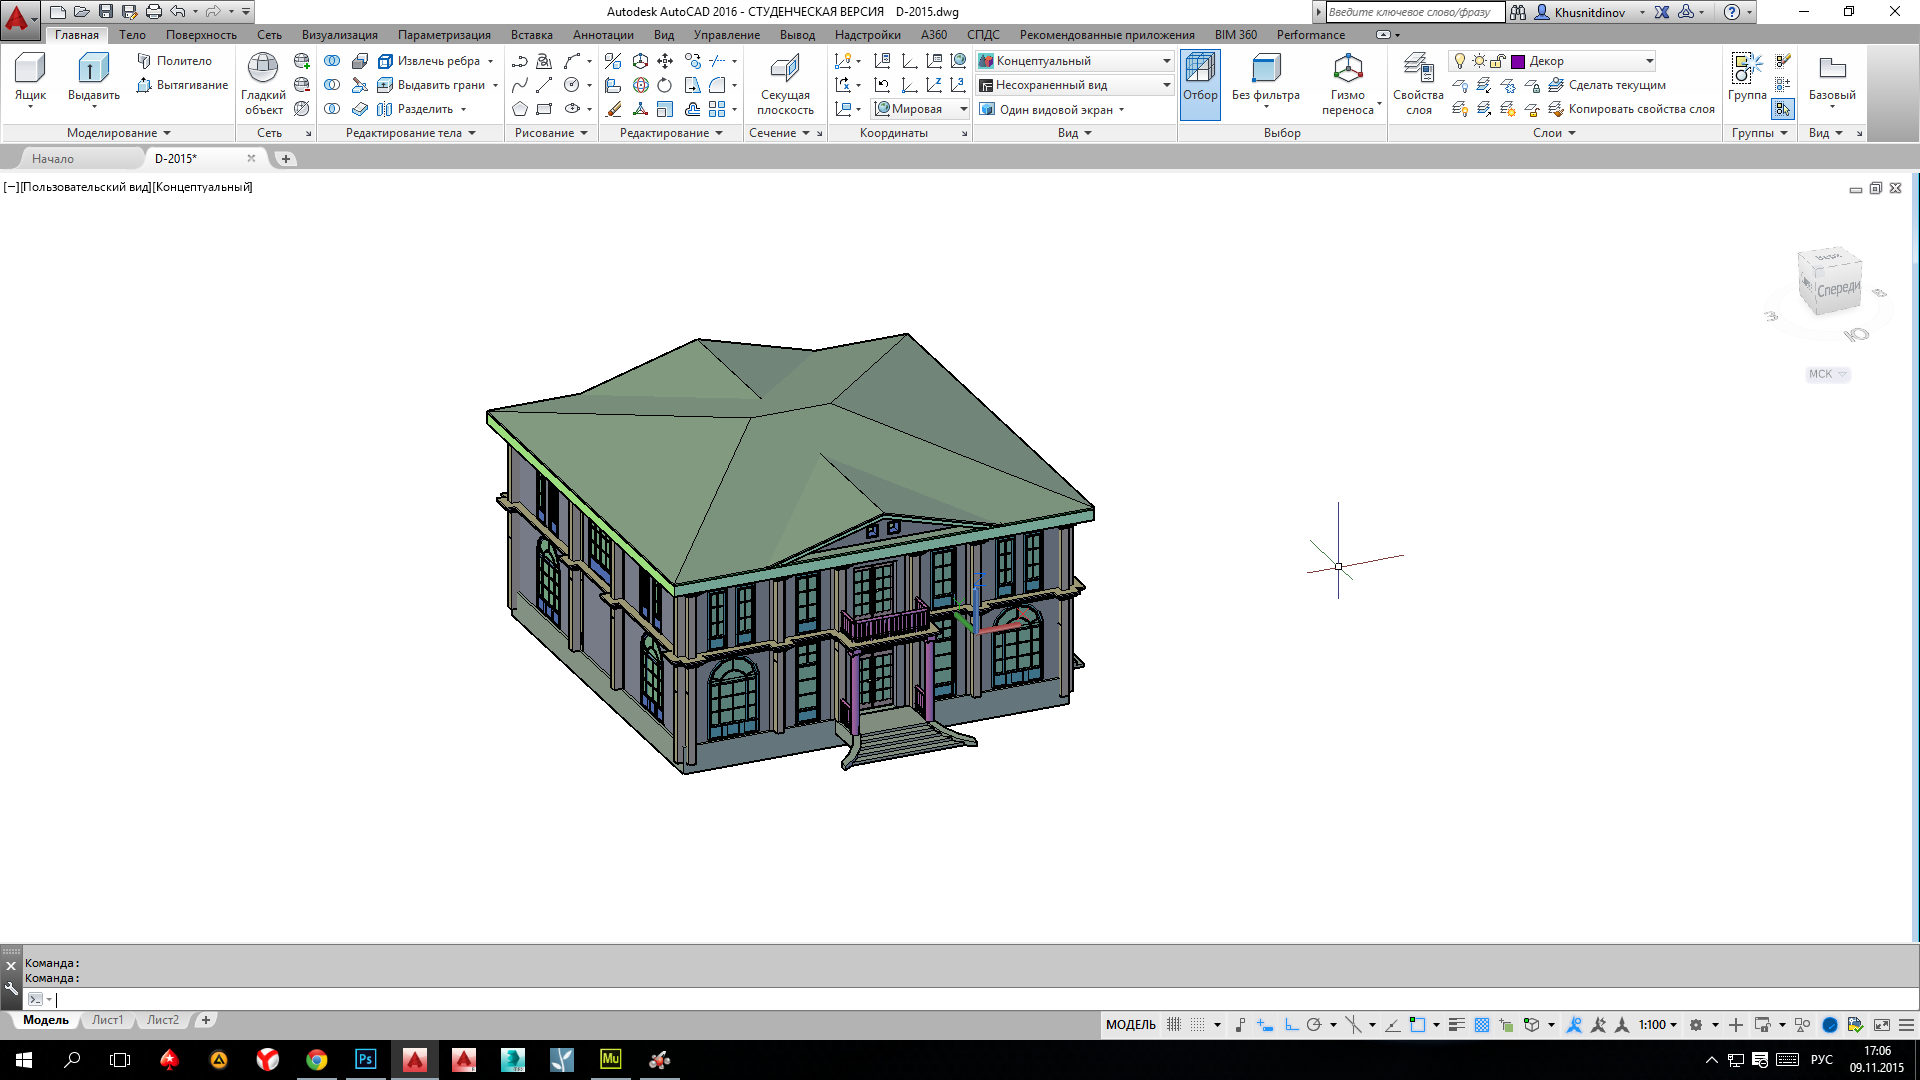The height and width of the screenshot is (1080, 1920).
Task: Select the Вытягивание (Presspull) tool
Action: click(182, 85)
